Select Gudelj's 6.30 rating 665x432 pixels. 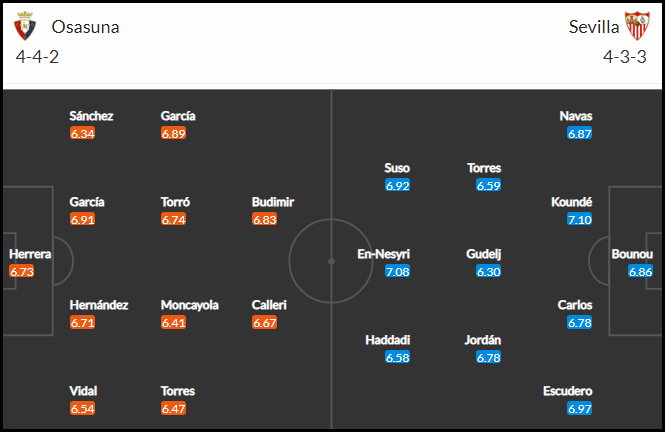488,271
